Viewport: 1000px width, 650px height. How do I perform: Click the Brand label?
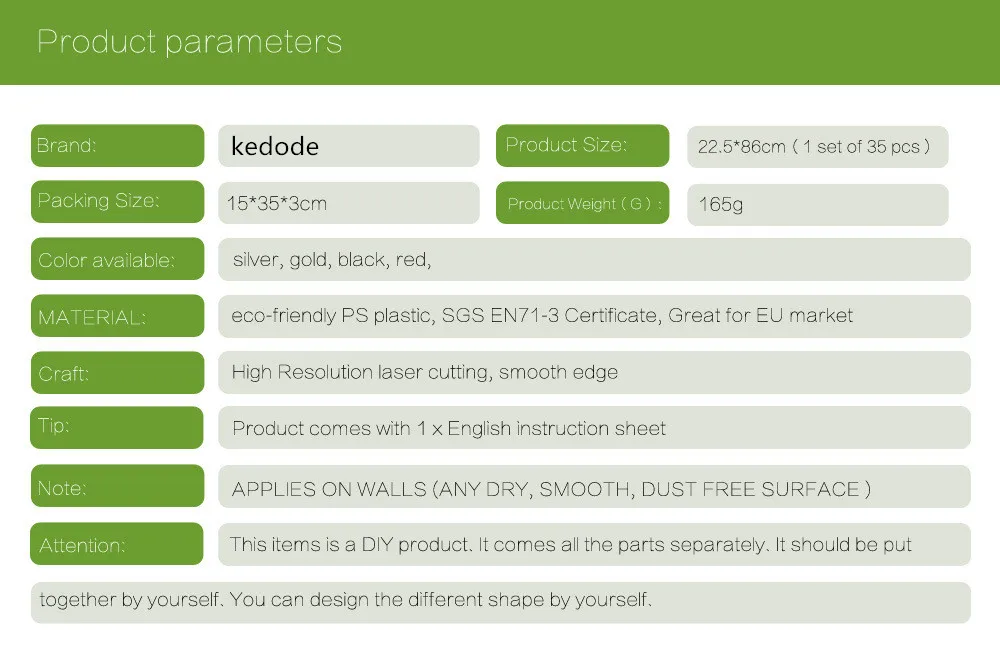pyautogui.click(x=117, y=145)
